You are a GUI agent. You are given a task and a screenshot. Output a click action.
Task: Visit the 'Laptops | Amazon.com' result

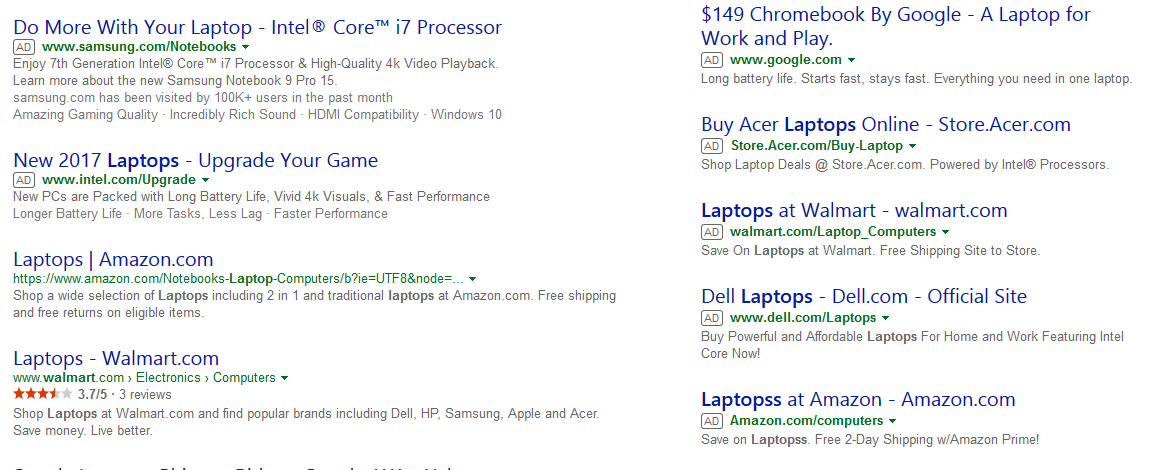(x=113, y=260)
